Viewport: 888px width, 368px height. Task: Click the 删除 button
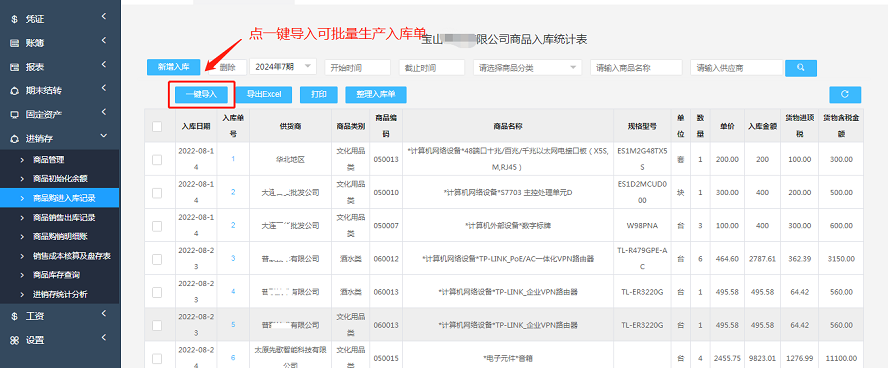tap(227, 67)
